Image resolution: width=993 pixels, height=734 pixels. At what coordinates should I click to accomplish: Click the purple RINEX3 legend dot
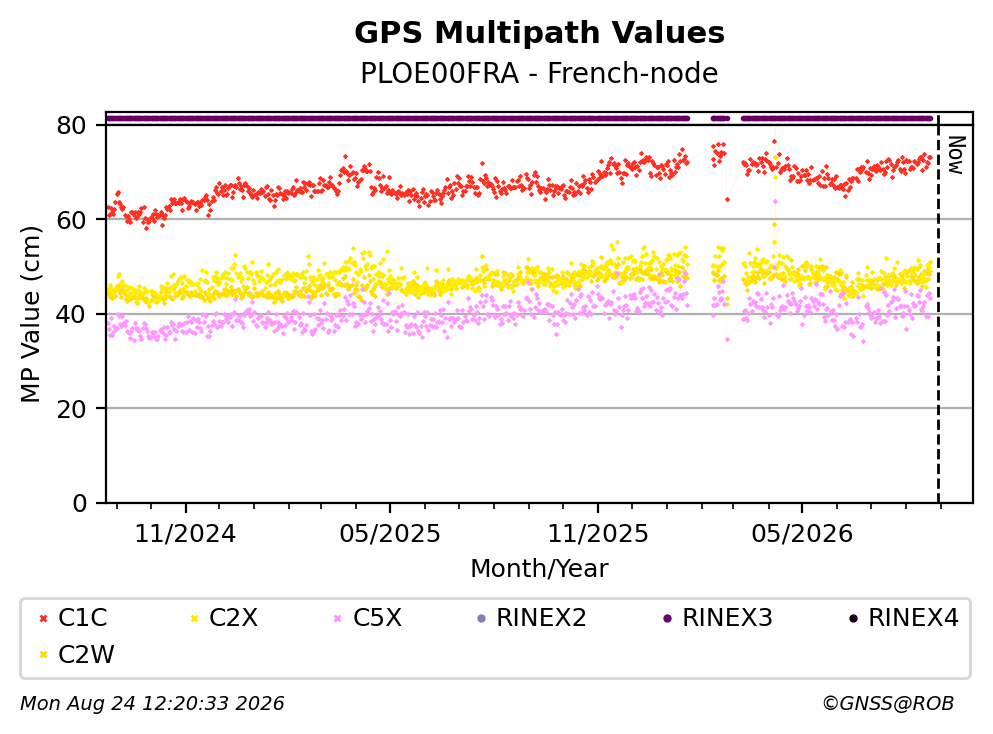click(667, 618)
